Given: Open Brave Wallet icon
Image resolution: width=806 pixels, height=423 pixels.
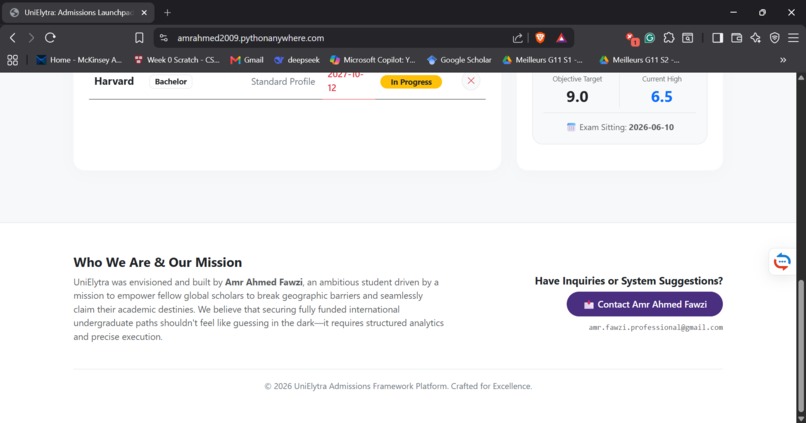Looking at the screenshot, I should [x=737, y=38].
